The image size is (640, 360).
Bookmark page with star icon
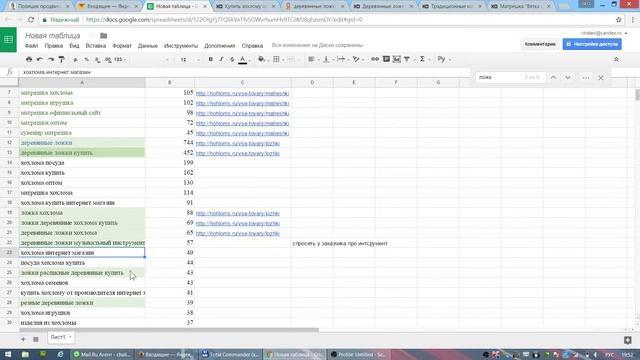[x=619, y=20]
